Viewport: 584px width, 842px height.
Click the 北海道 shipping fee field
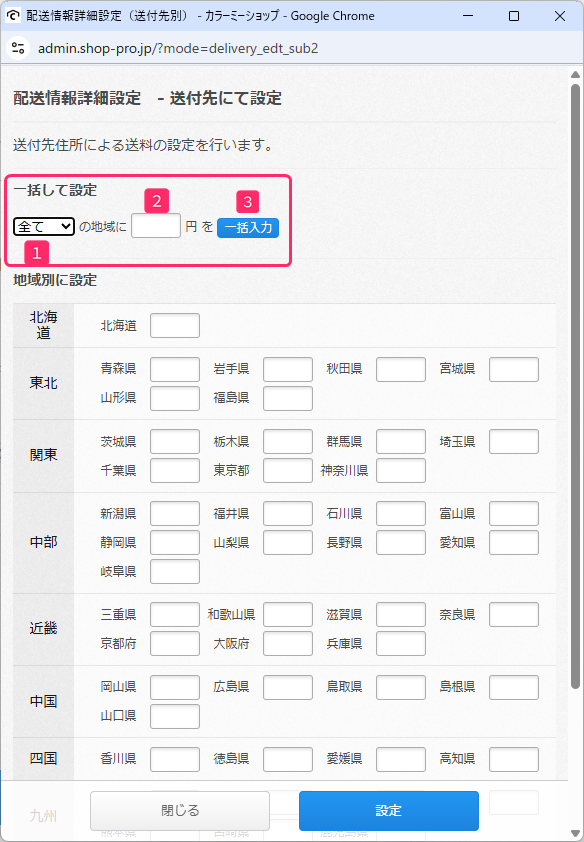(x=174, y=325)
